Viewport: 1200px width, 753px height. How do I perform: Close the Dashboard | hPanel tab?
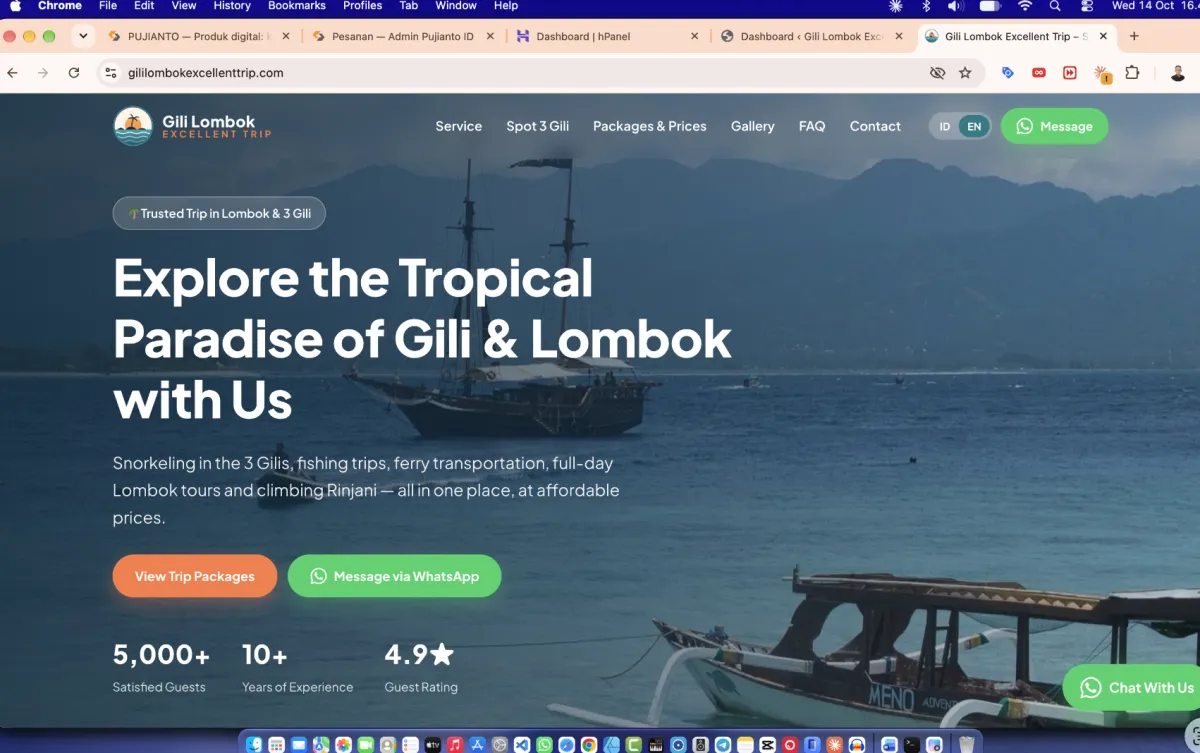pos(695,37)
